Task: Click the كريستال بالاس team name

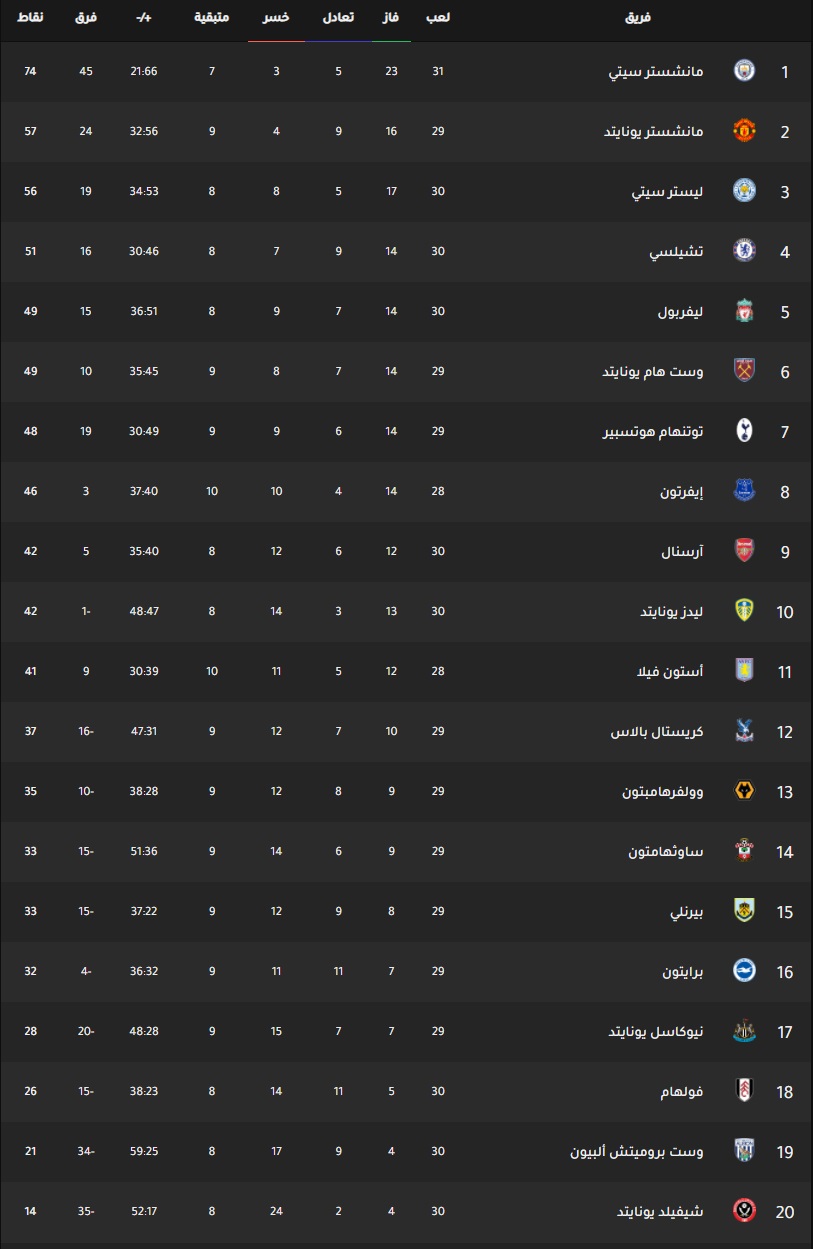Action: pos(657,731)
